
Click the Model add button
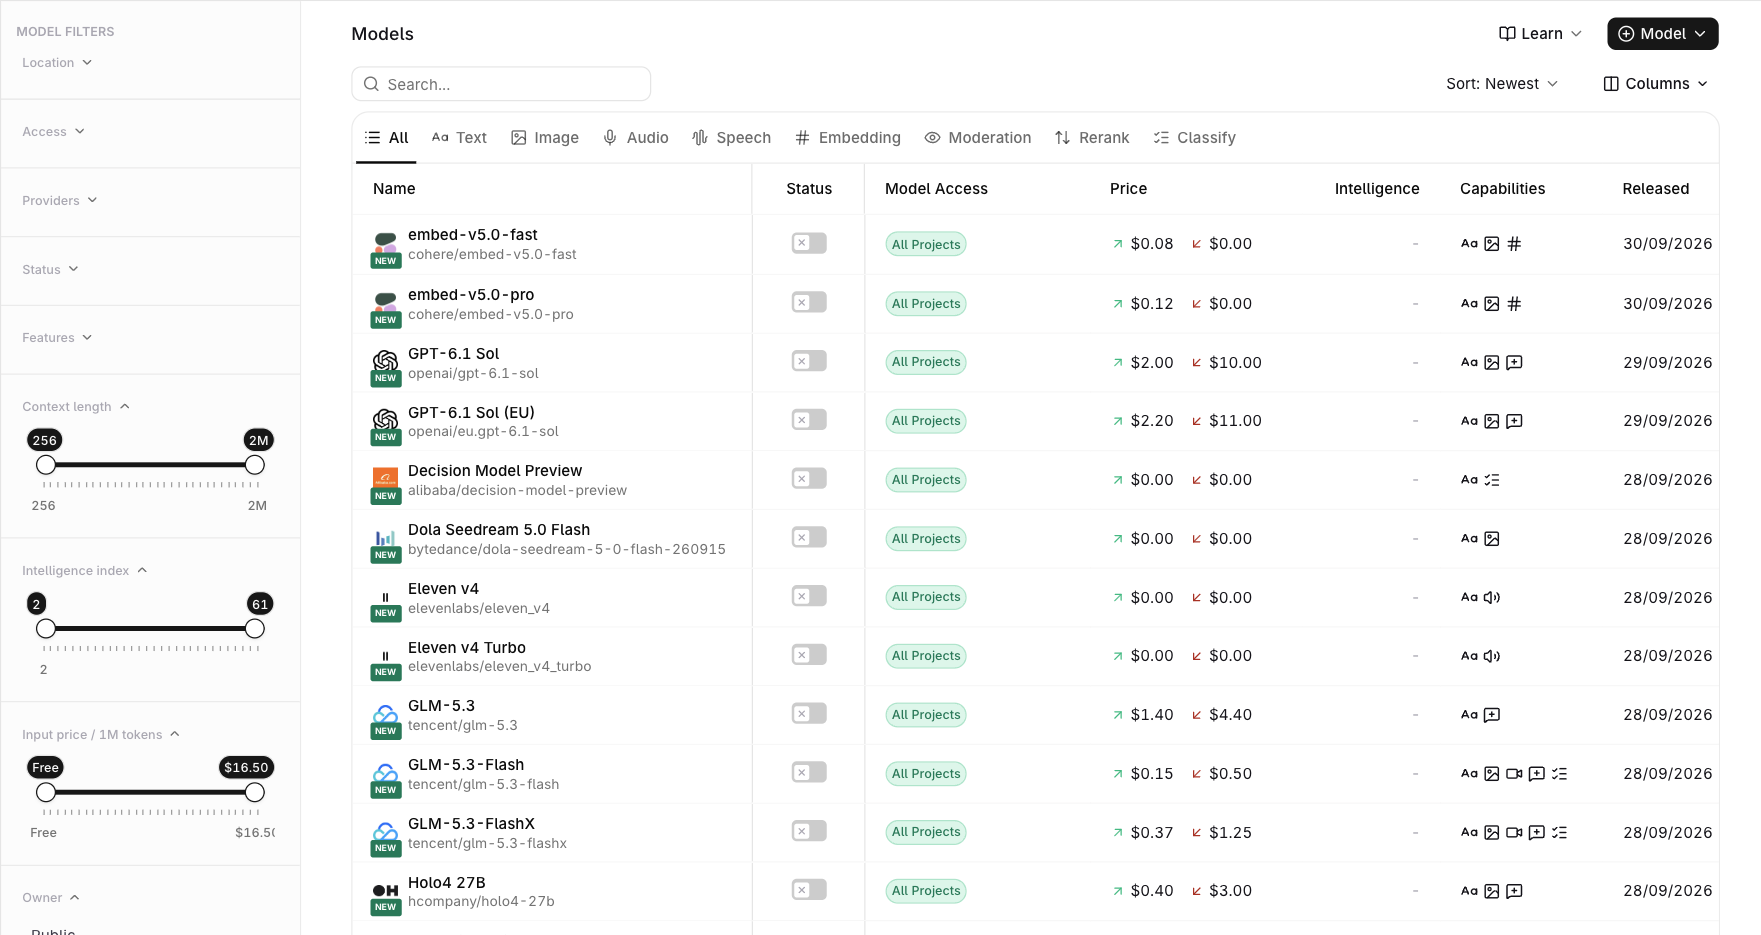[1662, 34]
